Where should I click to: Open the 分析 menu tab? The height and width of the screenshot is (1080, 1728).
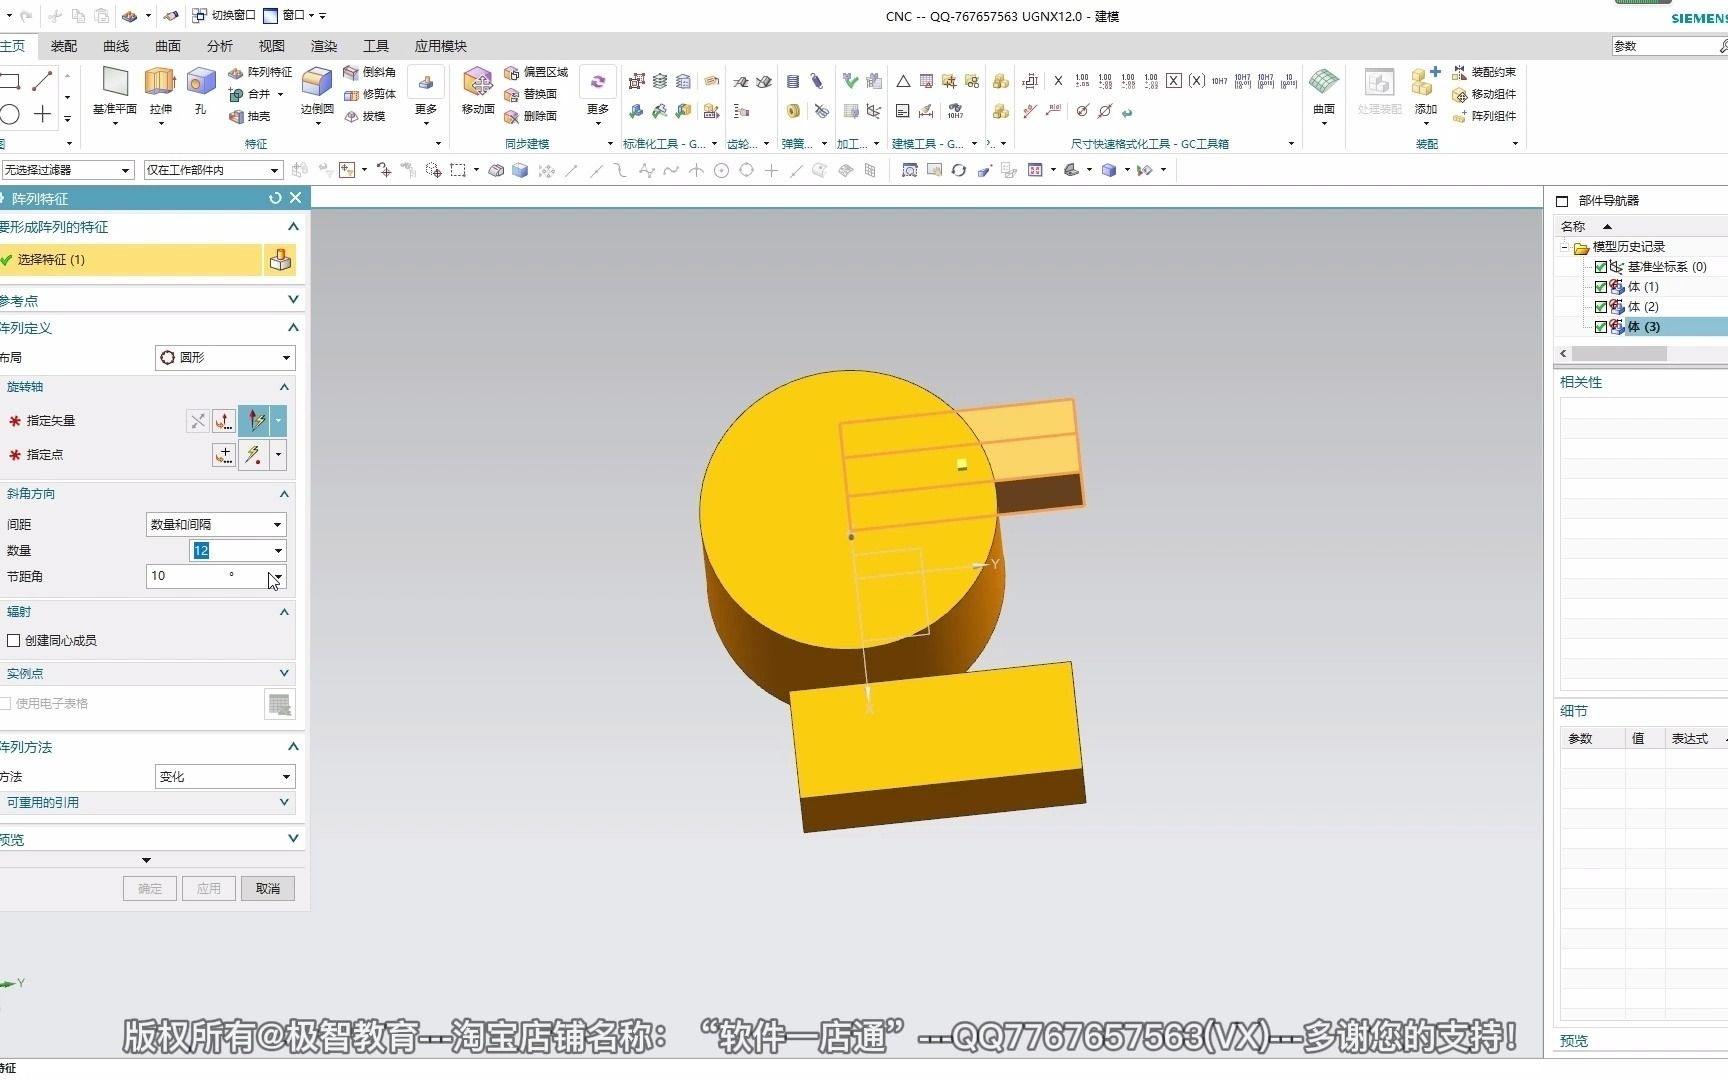pos(219,46)
